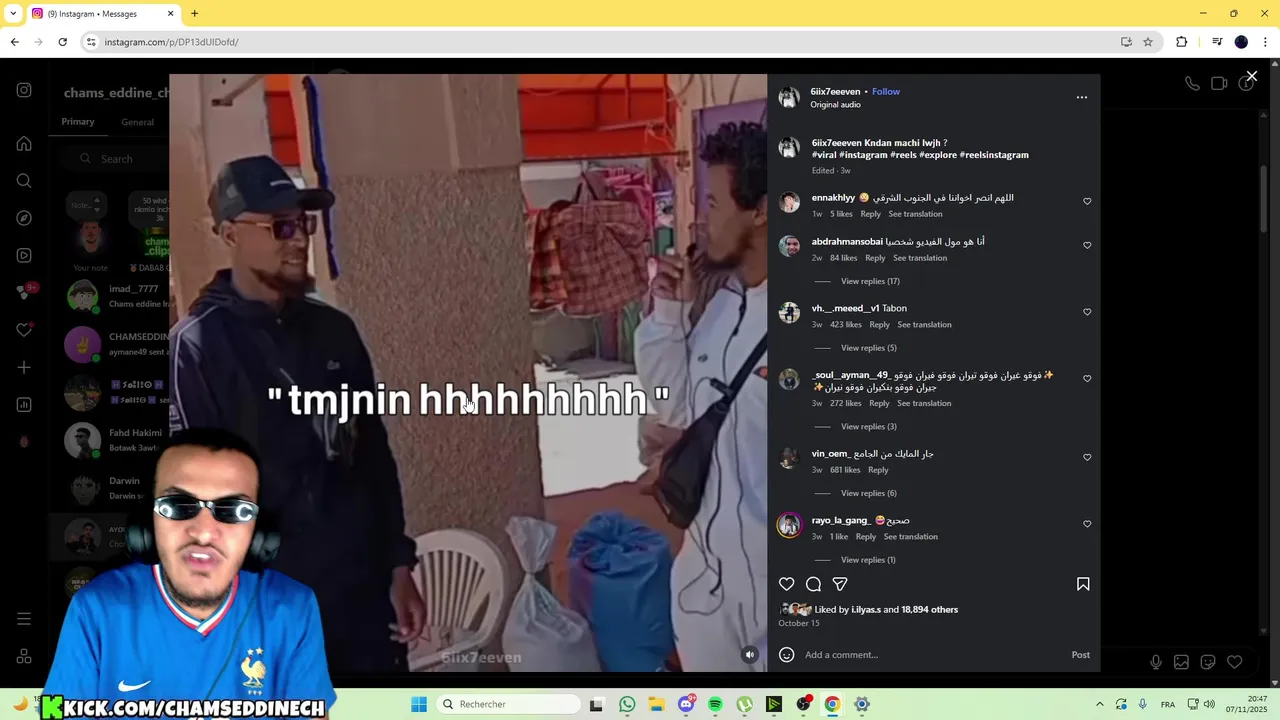Click the comment bubble icon under the post
The height and width of the screenshot is (720, 1280).
point(813,584)
